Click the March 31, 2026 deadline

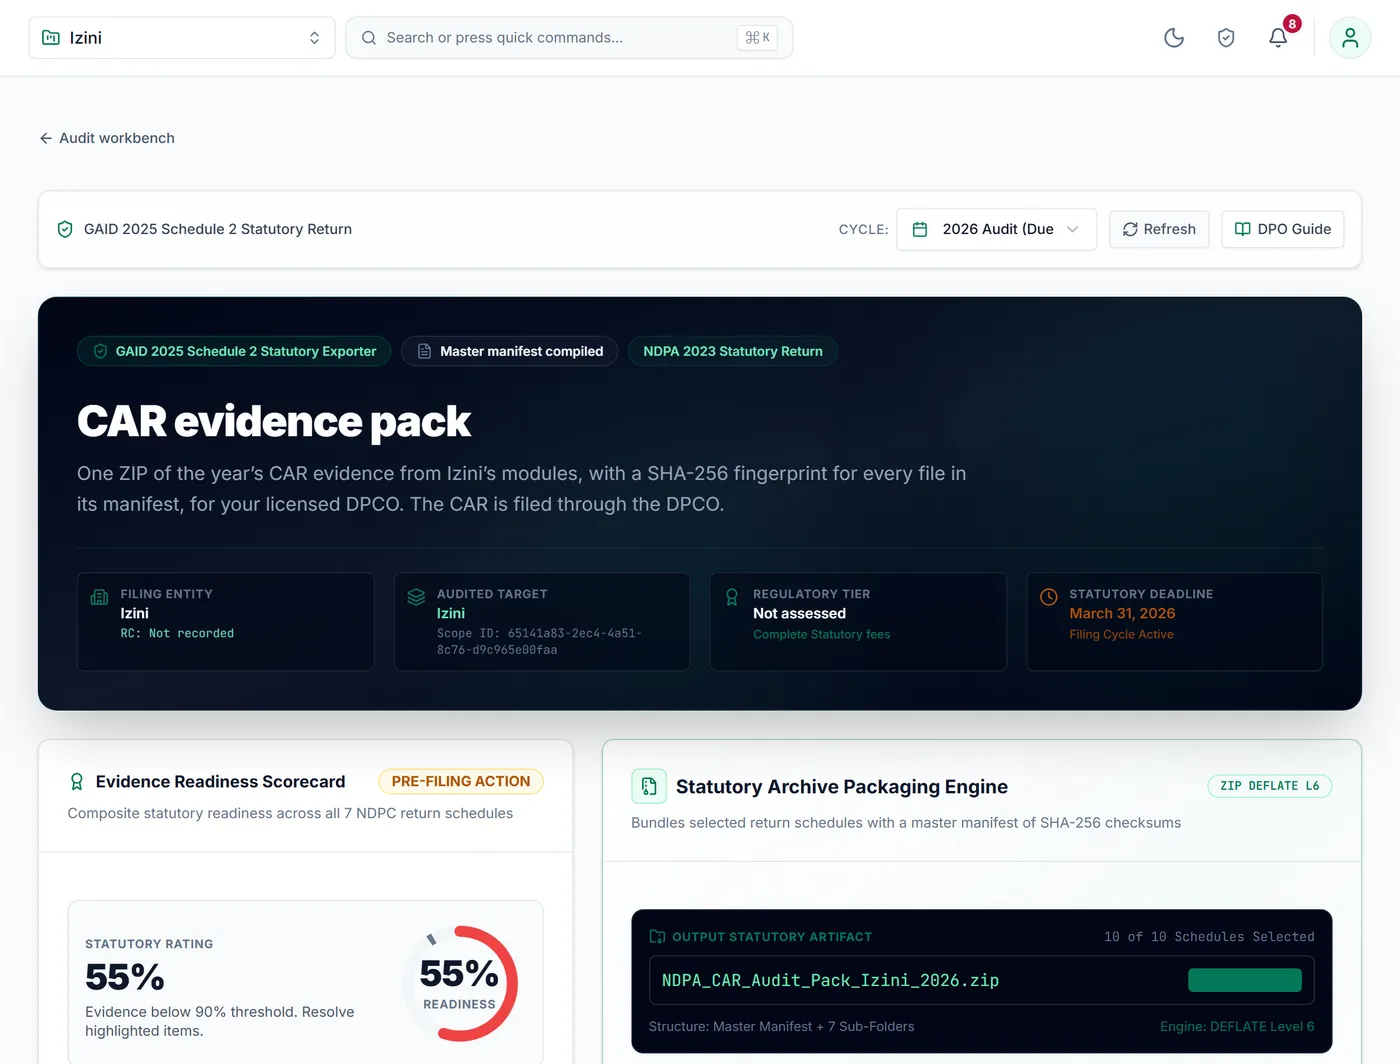[x=1122, y=614]
